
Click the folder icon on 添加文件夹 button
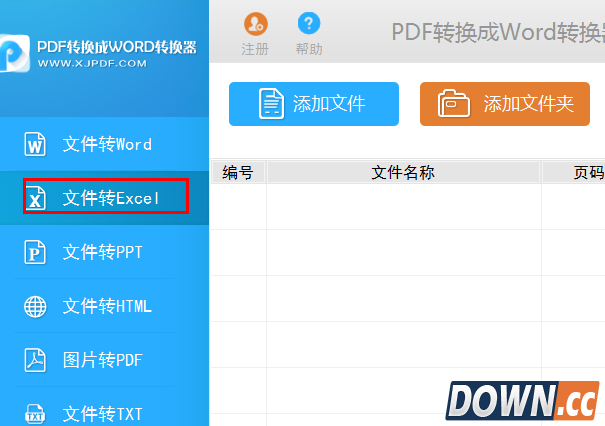pos(454,103)
